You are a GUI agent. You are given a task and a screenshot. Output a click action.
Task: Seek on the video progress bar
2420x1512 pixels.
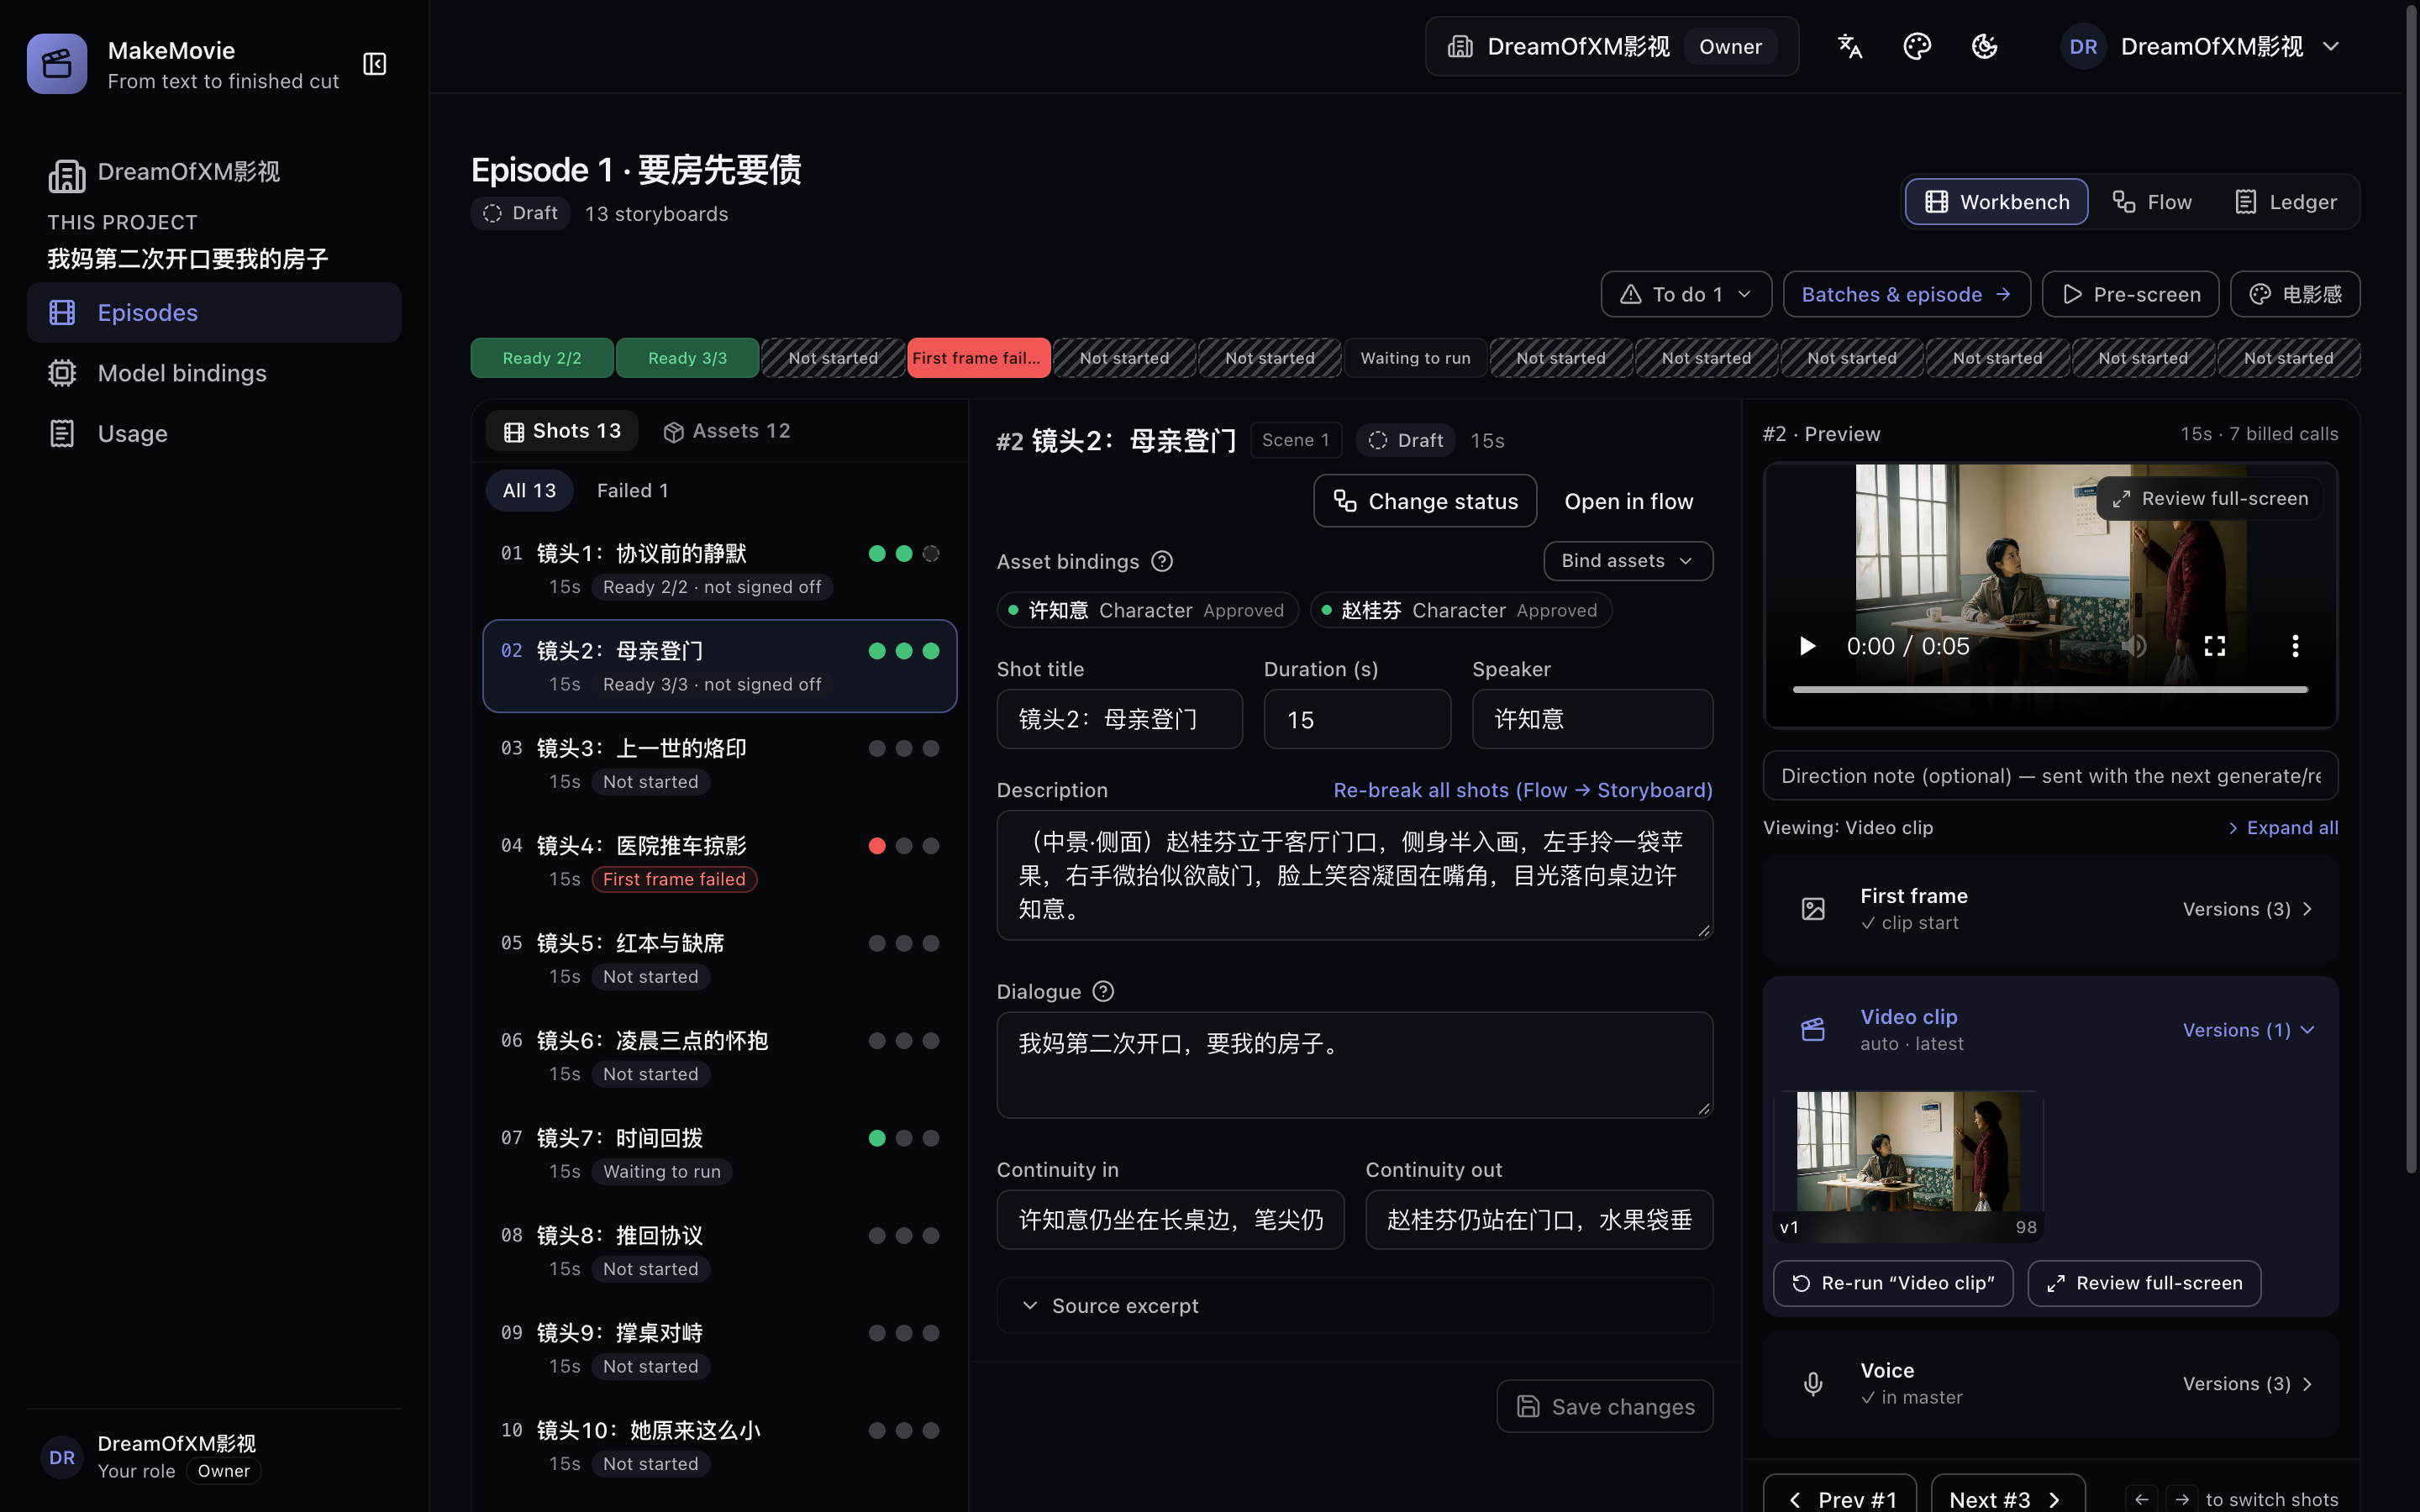click(x=2050, y=690)
